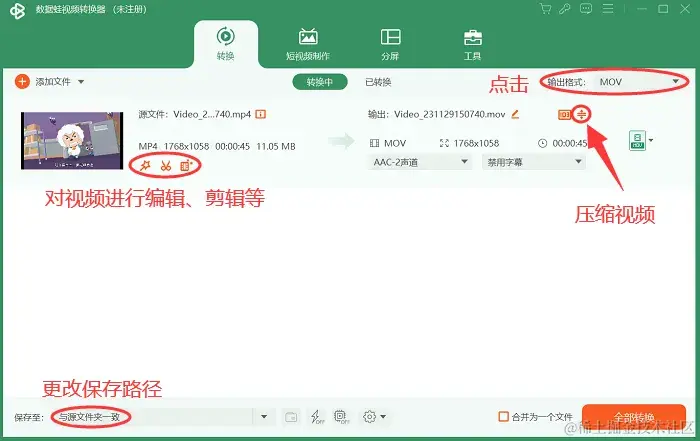This screenshot has width=700, height=441.
Task: Expand the add file dropdown arrow
Action: tap(81, 82)
